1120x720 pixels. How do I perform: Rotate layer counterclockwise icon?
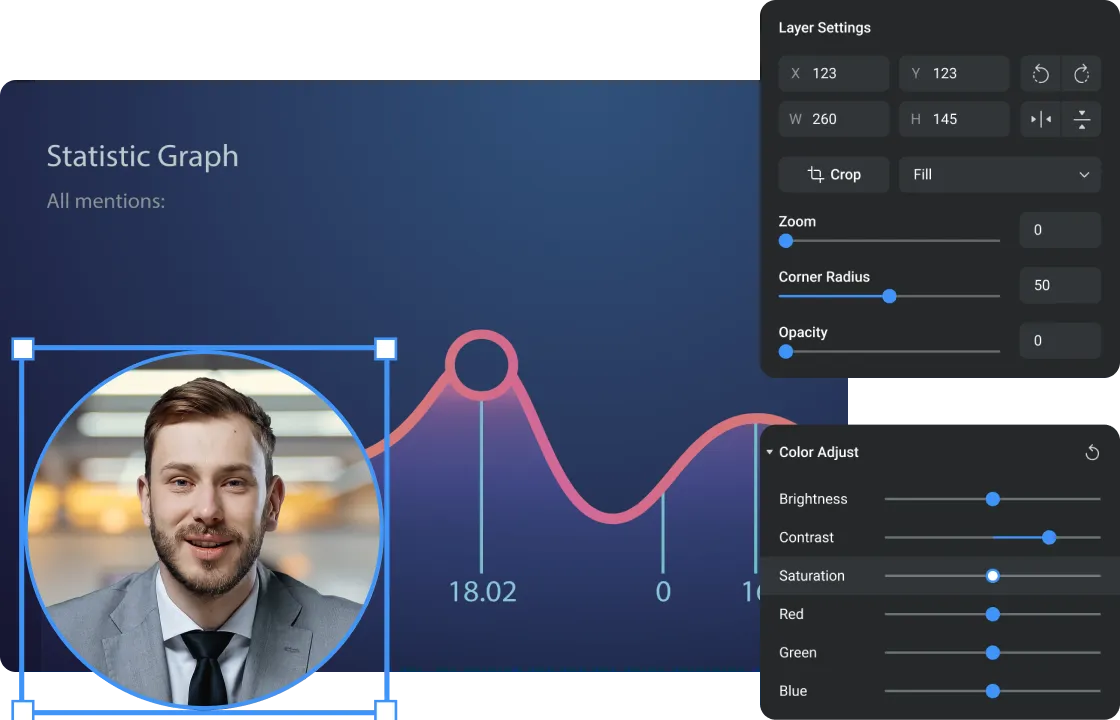tap(1040, 74)
